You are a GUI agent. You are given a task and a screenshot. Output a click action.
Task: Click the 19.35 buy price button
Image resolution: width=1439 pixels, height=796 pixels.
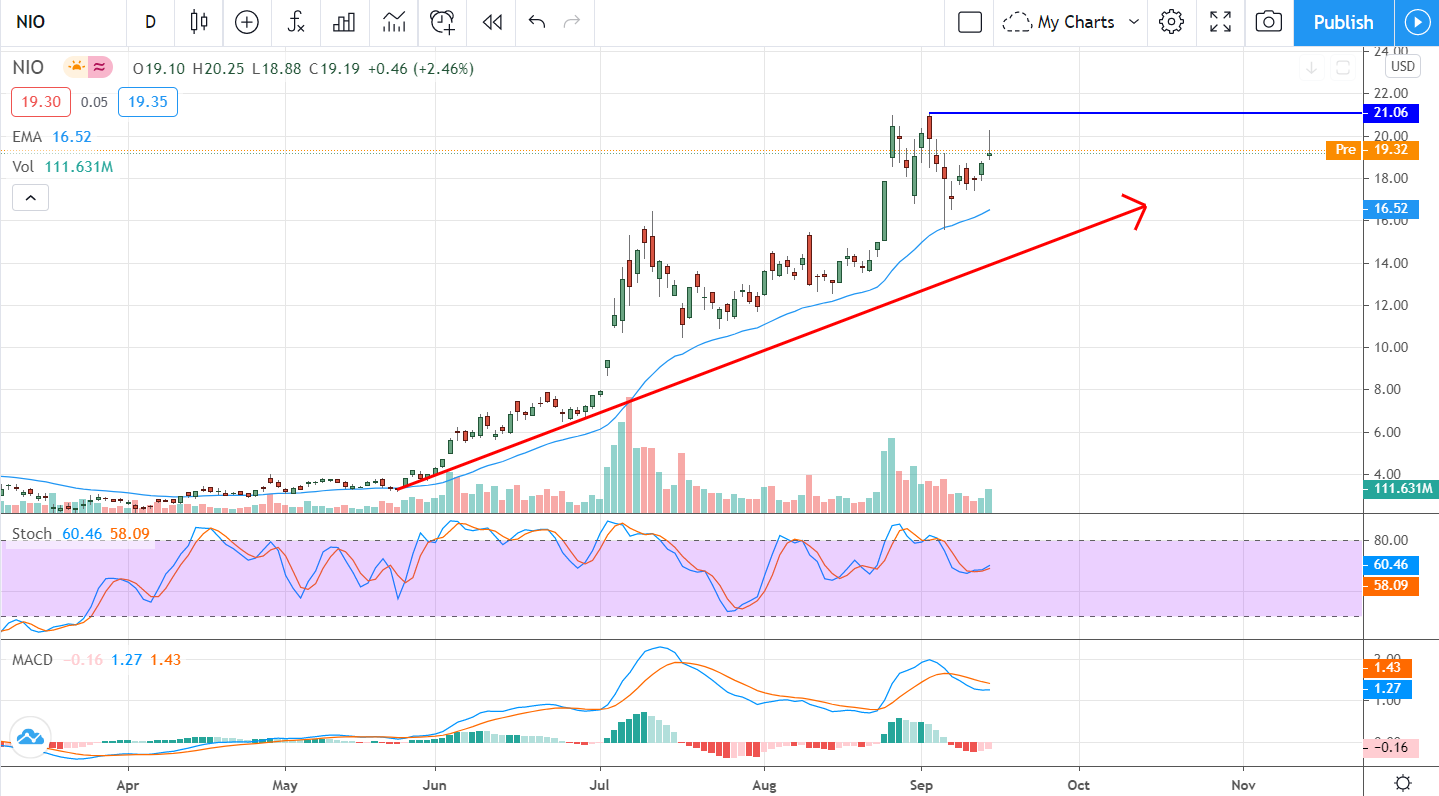click(x=140, y=102)
